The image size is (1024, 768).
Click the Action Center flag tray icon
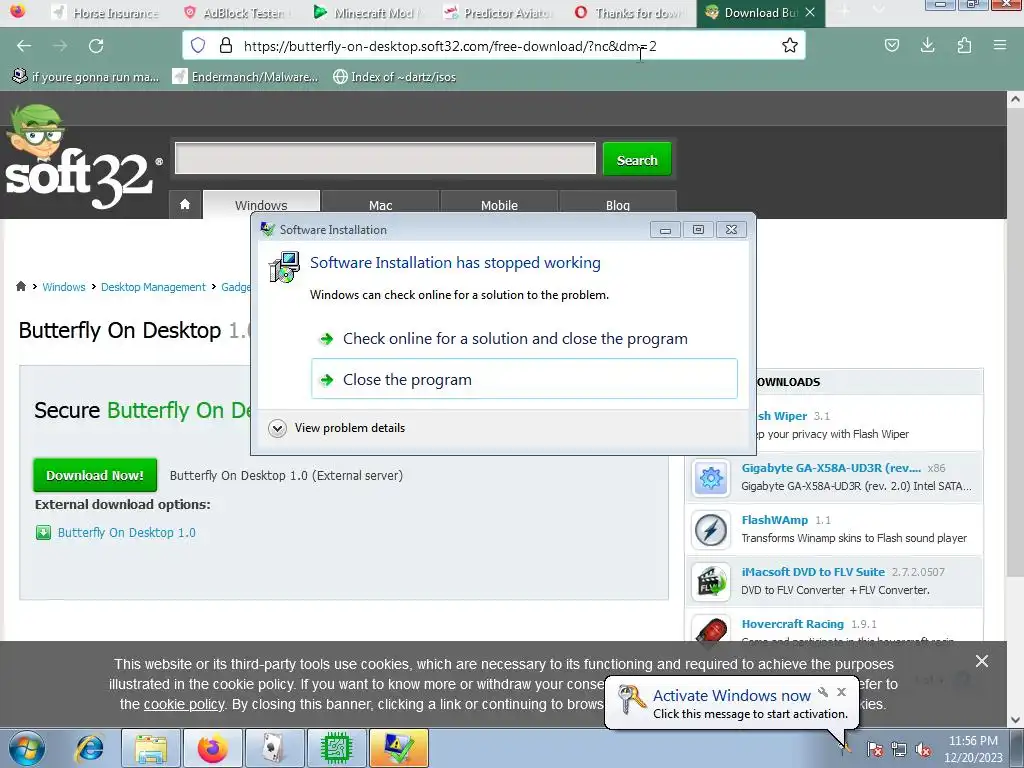click(874, 750)
